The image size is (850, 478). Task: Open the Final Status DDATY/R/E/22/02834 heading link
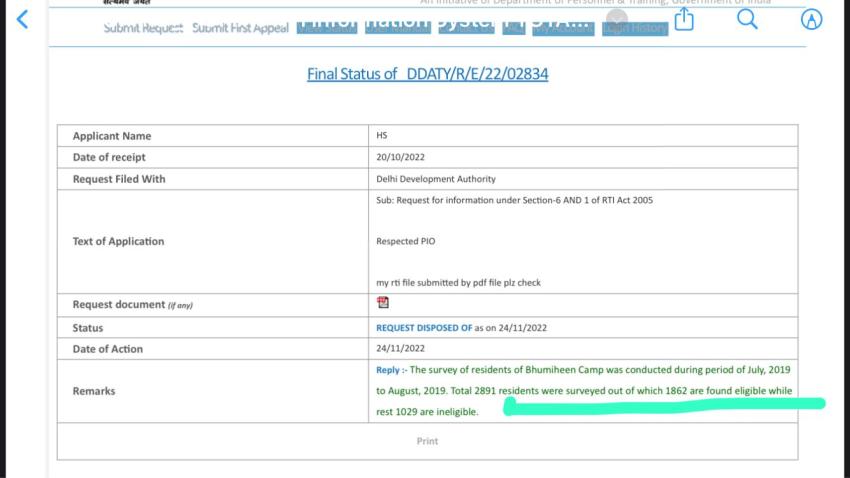427,74
